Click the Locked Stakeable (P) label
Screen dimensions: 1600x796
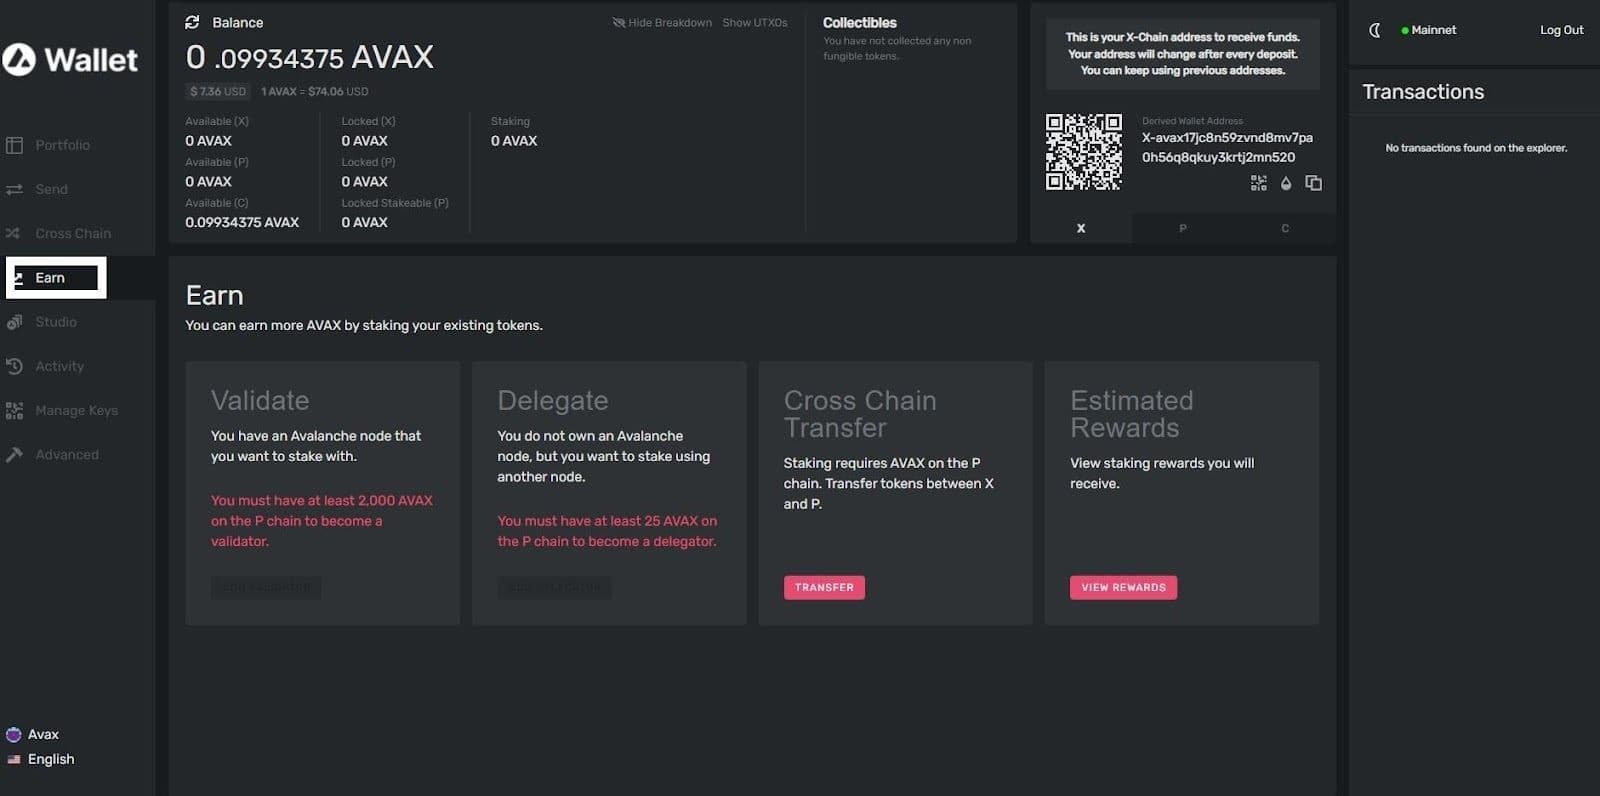point(395,203)
